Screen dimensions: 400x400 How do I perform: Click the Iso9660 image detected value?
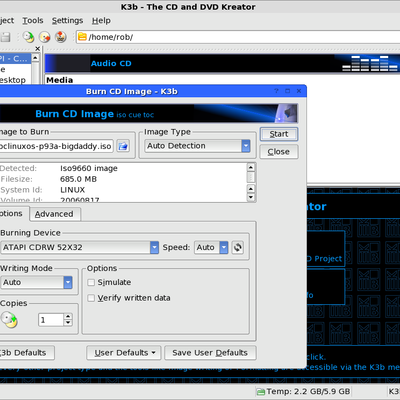pos(89,168)
